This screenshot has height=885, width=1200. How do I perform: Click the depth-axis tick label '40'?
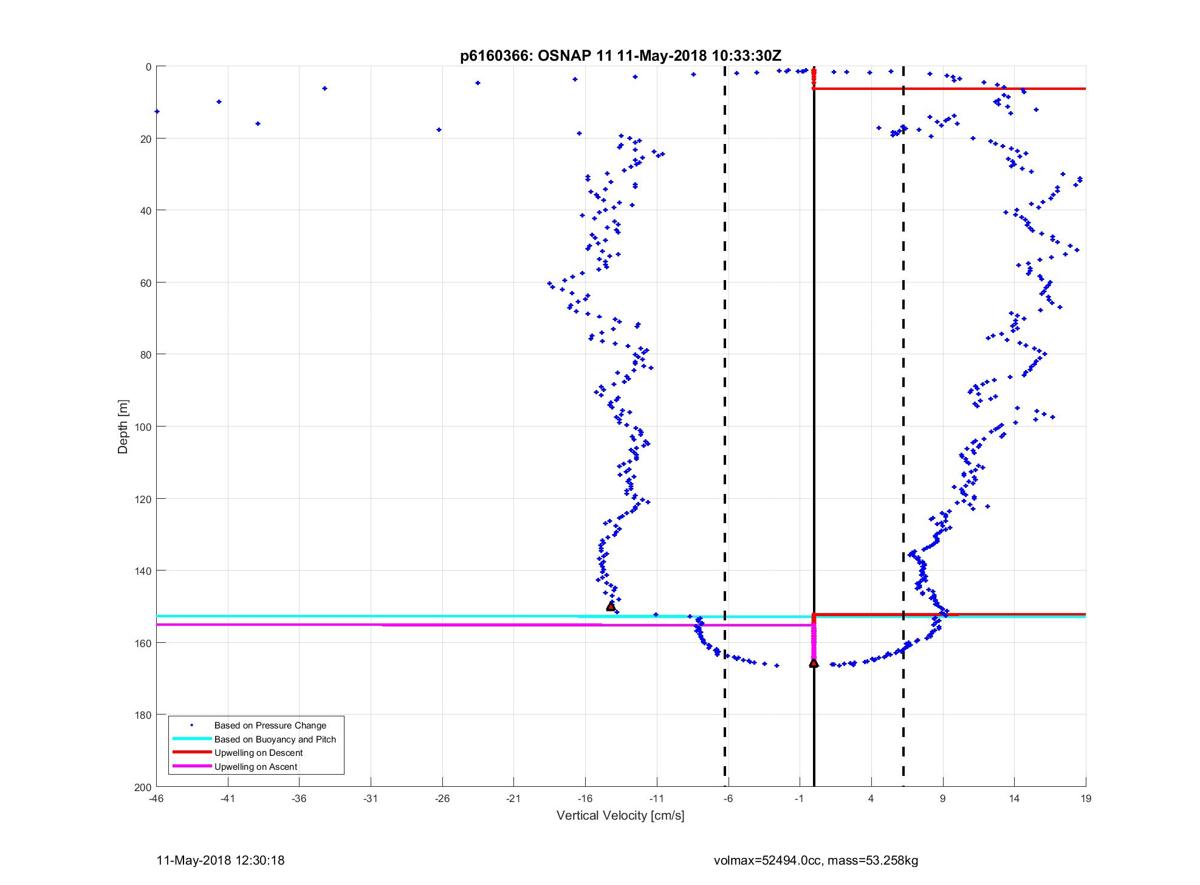click(145, 211)
